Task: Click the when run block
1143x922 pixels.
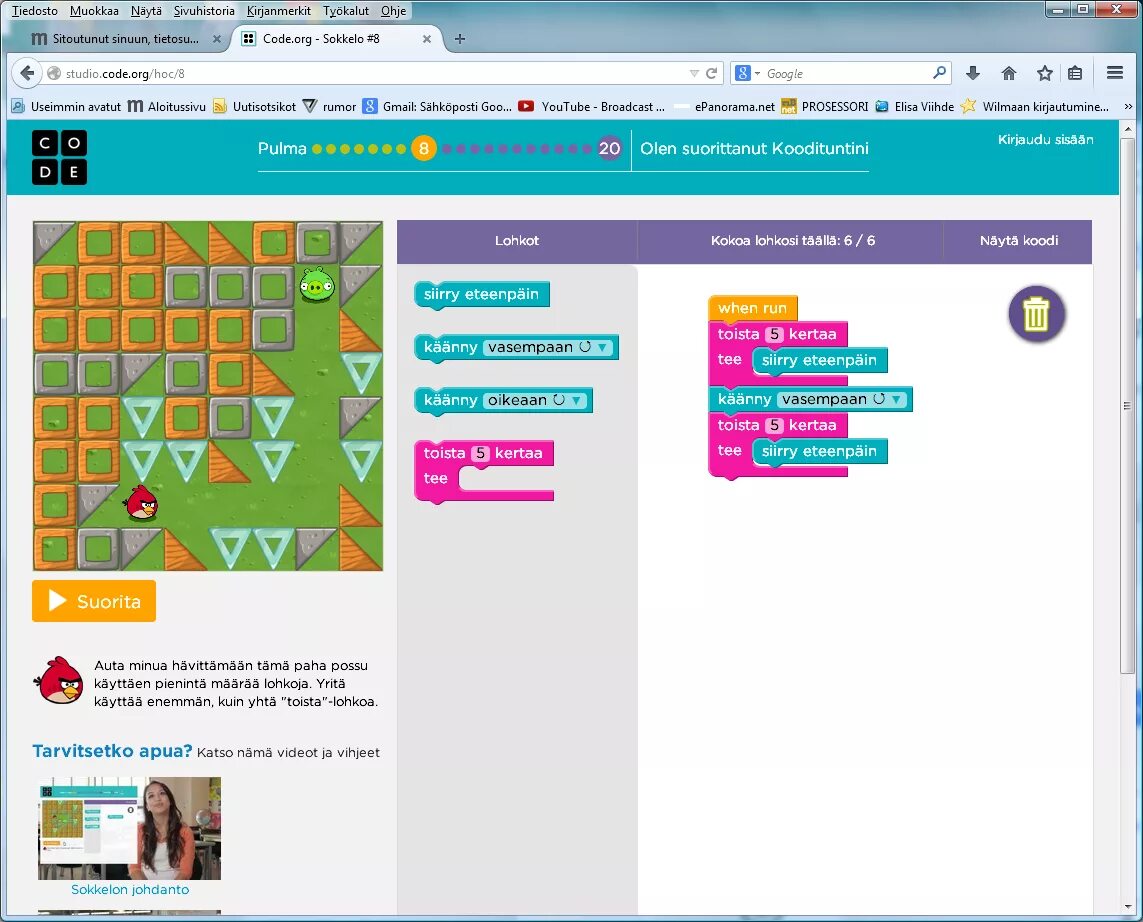Action: coord(752,308)
